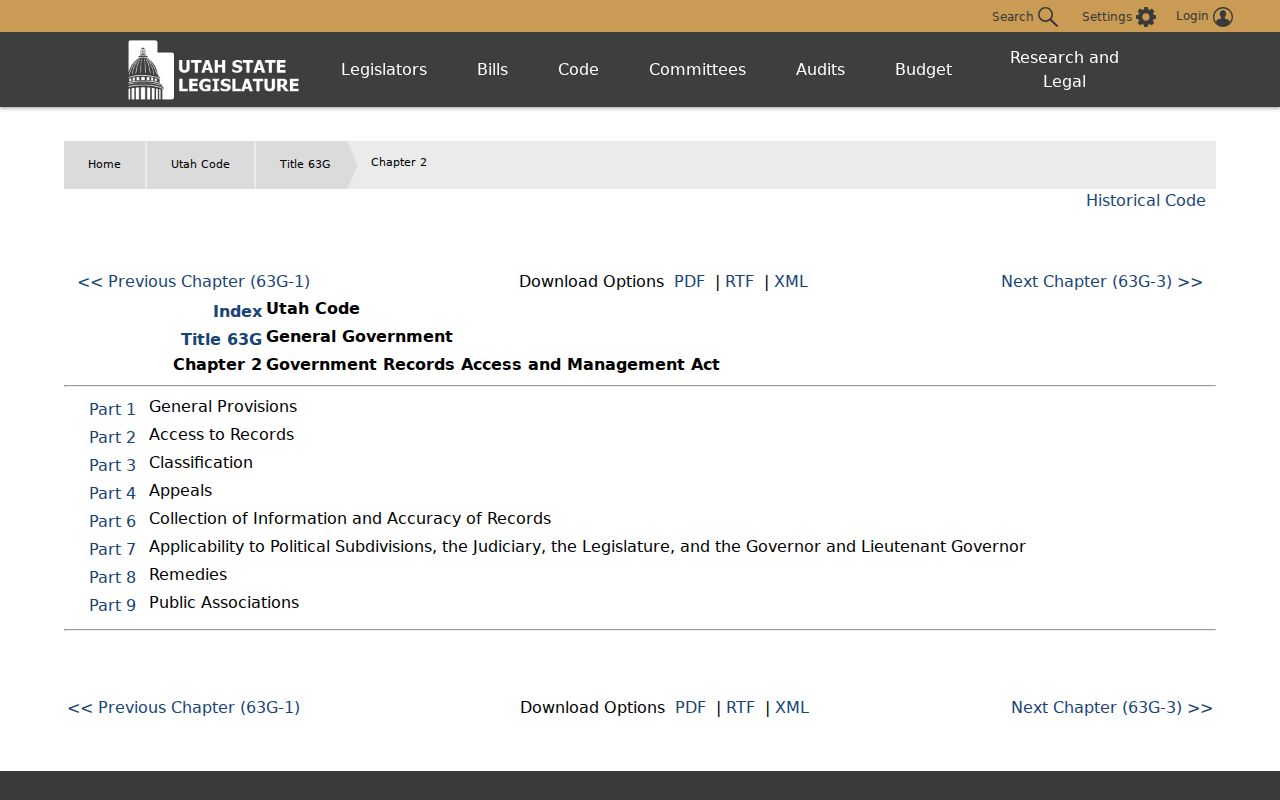The width and height of the screenshot is (1280, 800).
Task: Open Part 9 Public Associations
Action: pos(112,605)
